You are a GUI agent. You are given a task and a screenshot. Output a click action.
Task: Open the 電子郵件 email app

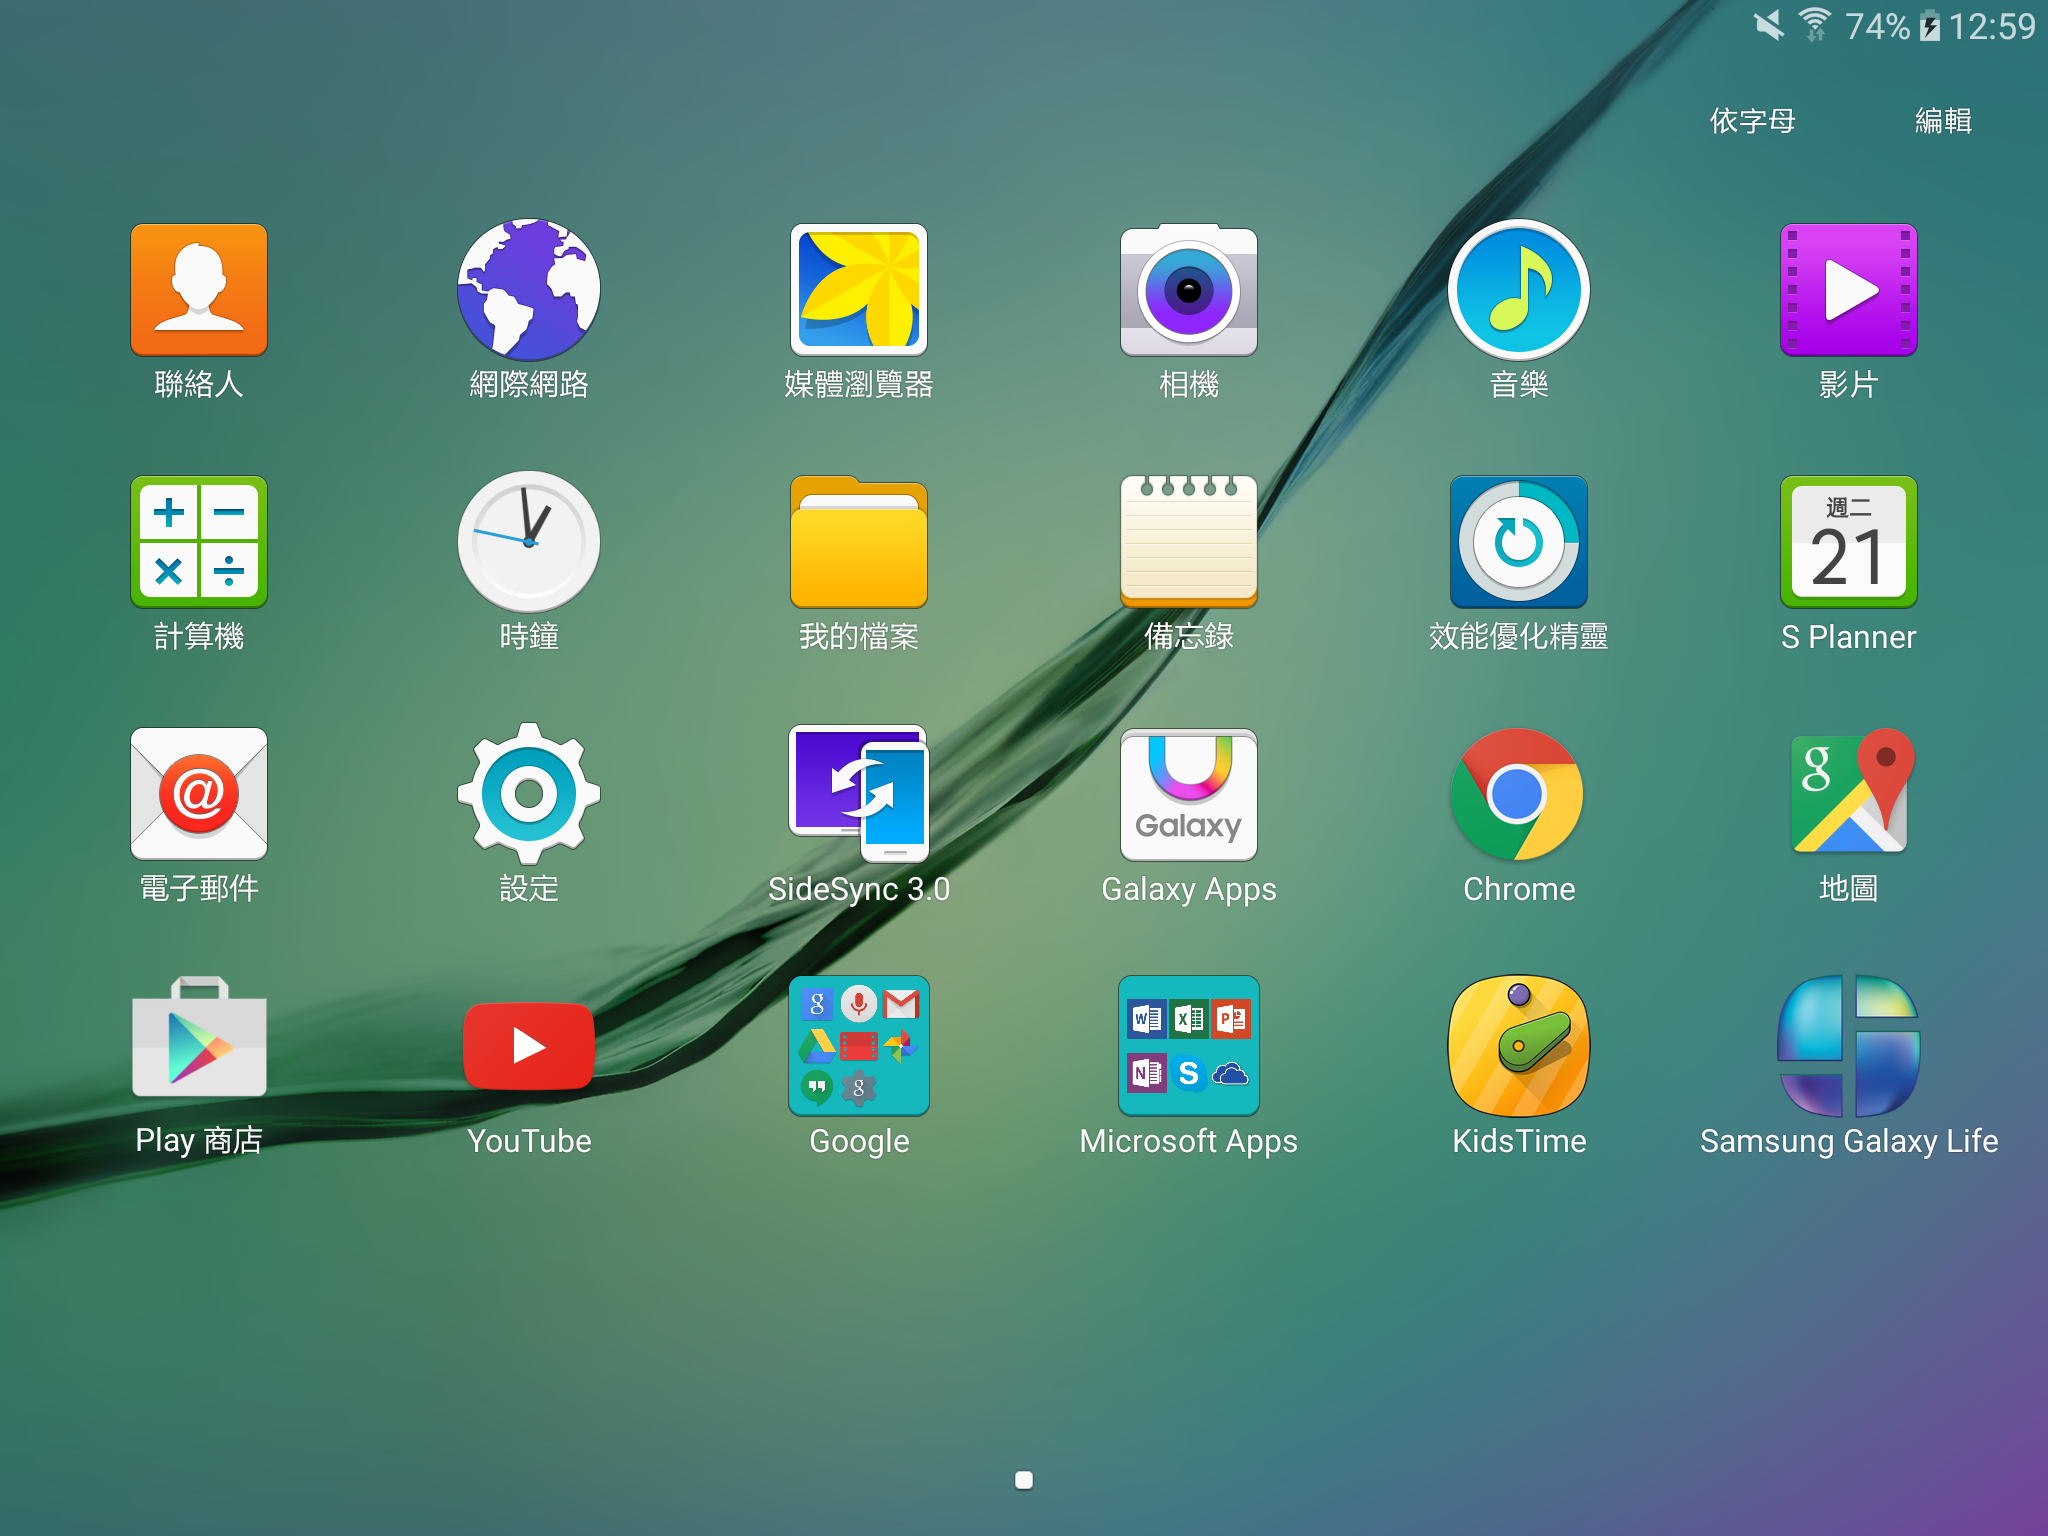(x=199, y=794)
